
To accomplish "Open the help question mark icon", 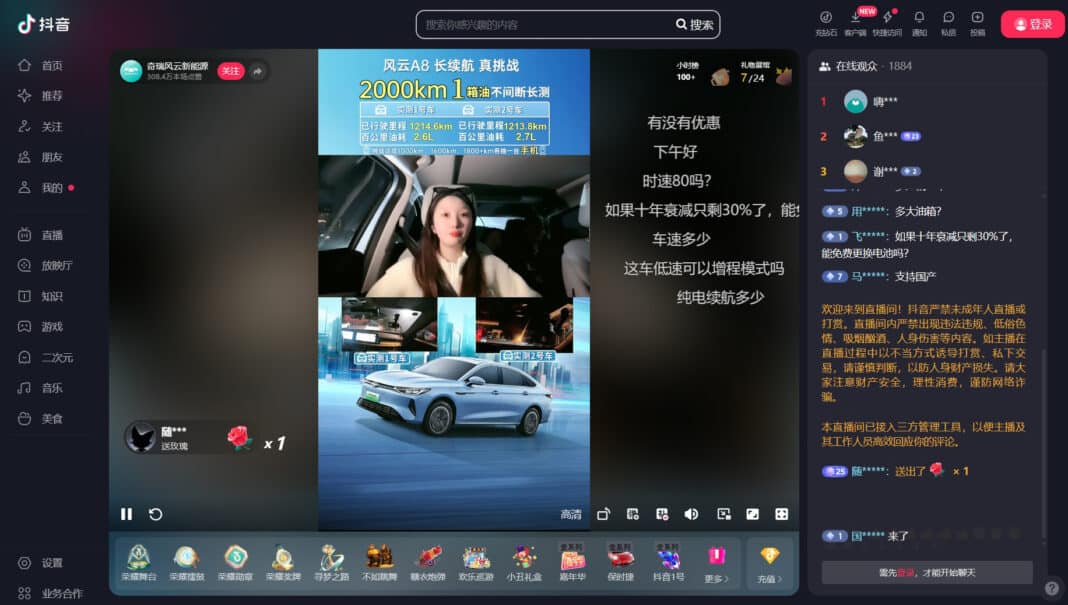I will [x=1052, y=588].
